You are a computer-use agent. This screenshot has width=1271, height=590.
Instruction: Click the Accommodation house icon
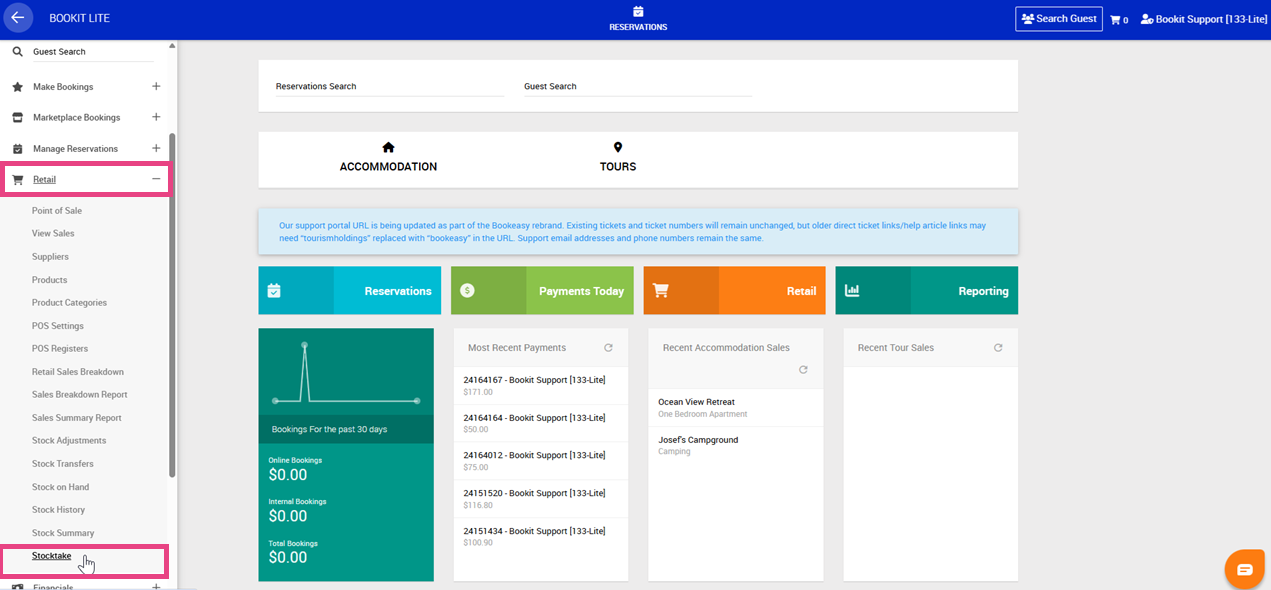[388, 147]
